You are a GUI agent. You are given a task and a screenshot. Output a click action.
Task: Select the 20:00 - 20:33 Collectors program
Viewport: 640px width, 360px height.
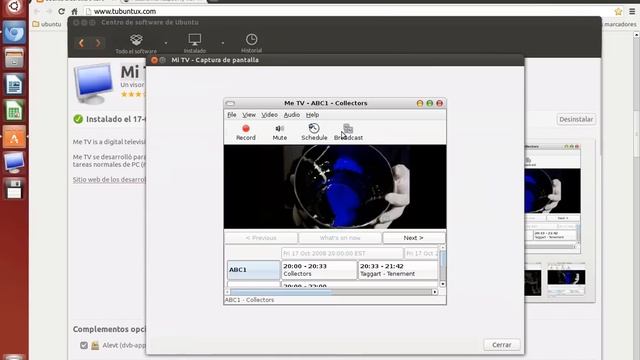(x=319, y=270)
